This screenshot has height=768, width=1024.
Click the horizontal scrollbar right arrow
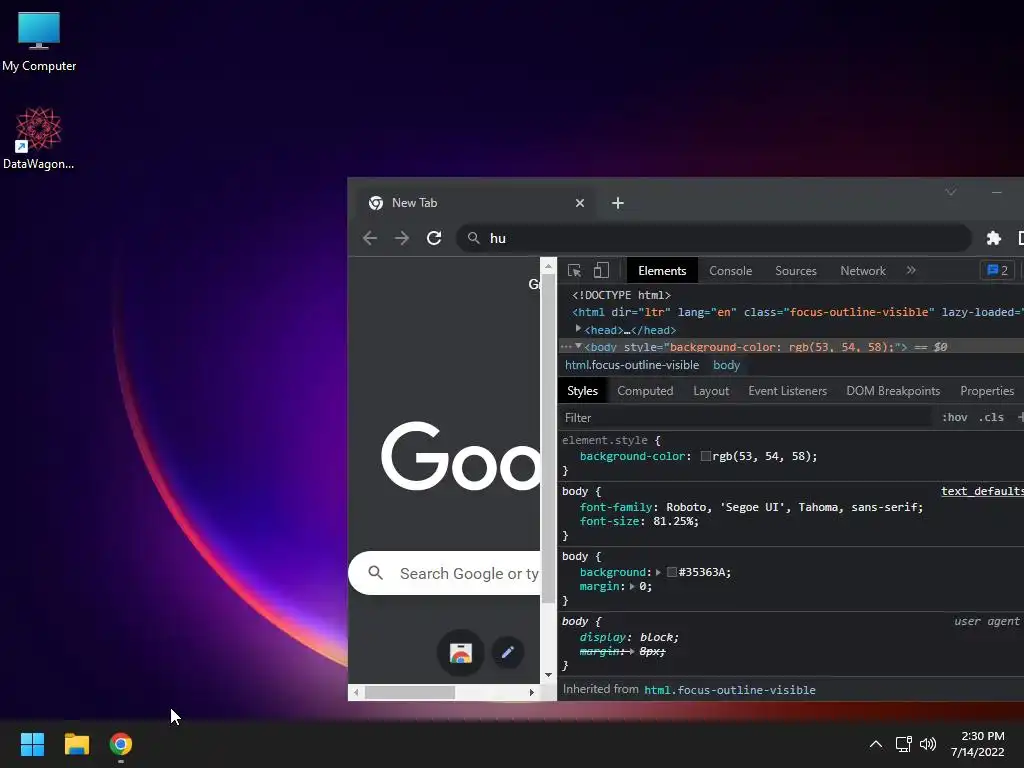point(532,692)
